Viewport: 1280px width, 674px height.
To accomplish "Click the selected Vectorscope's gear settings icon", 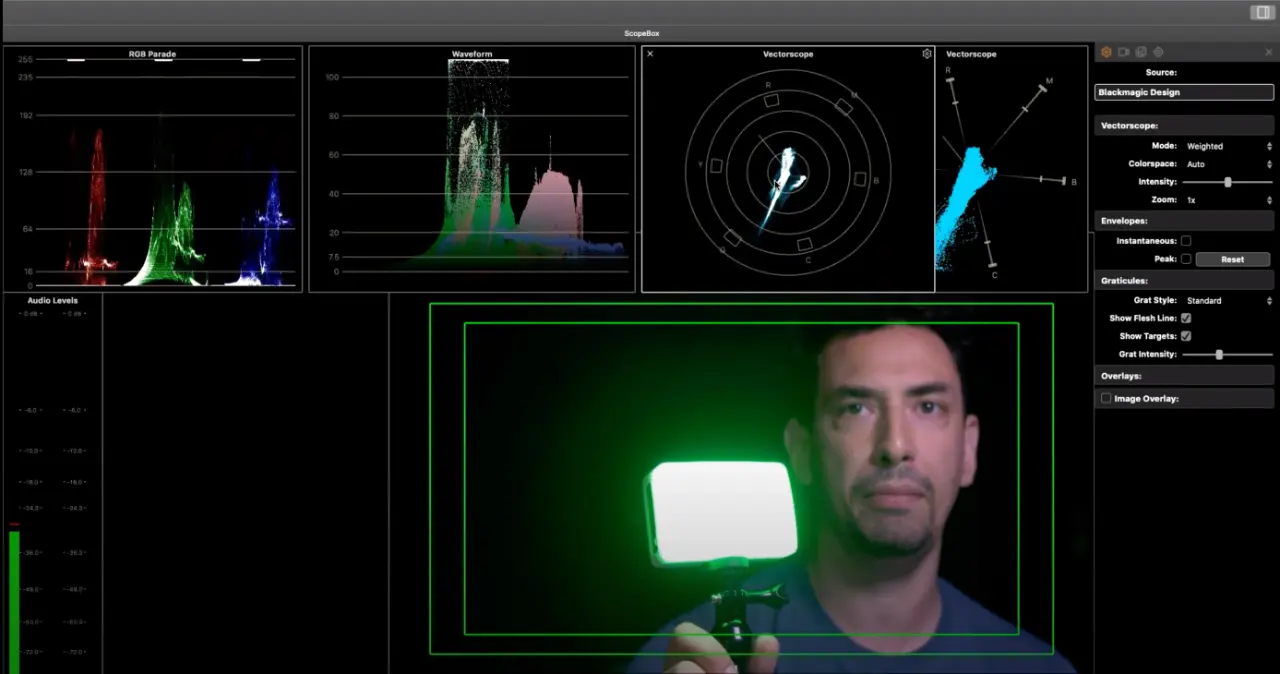I will [x=926, y=54].
